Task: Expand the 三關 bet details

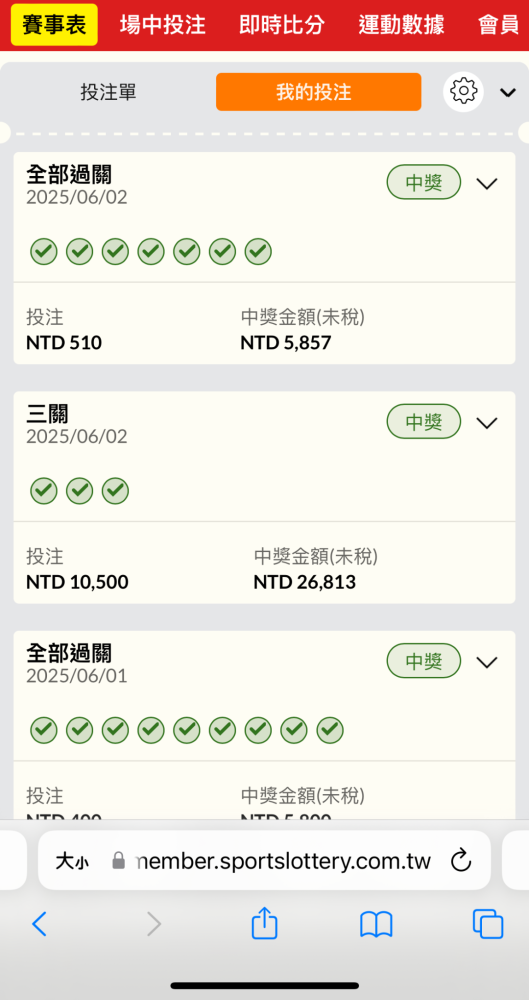Action: click(487, 423)
